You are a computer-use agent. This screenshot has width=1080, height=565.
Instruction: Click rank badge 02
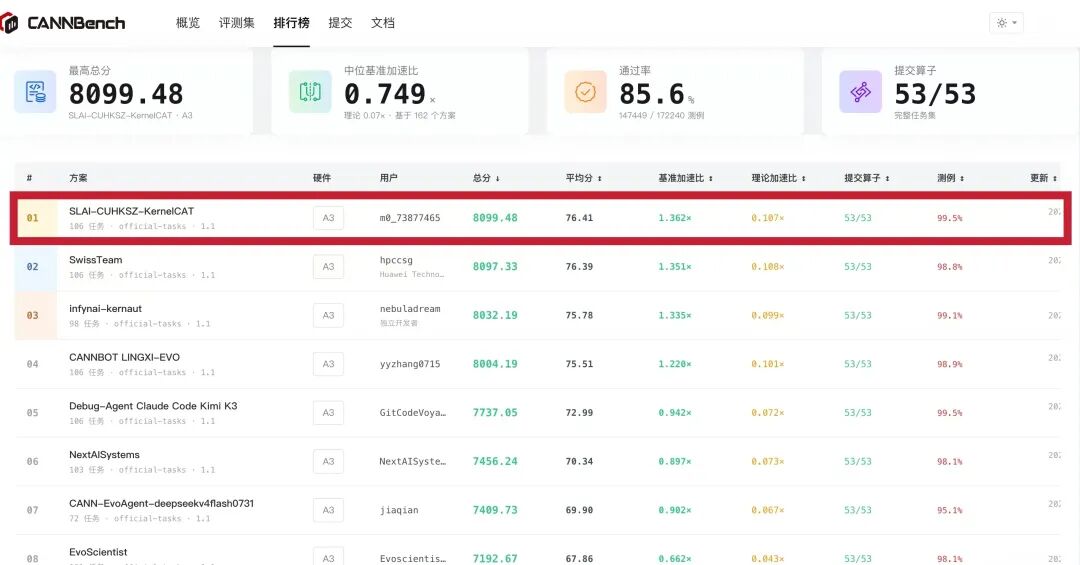tap(32, 267)
